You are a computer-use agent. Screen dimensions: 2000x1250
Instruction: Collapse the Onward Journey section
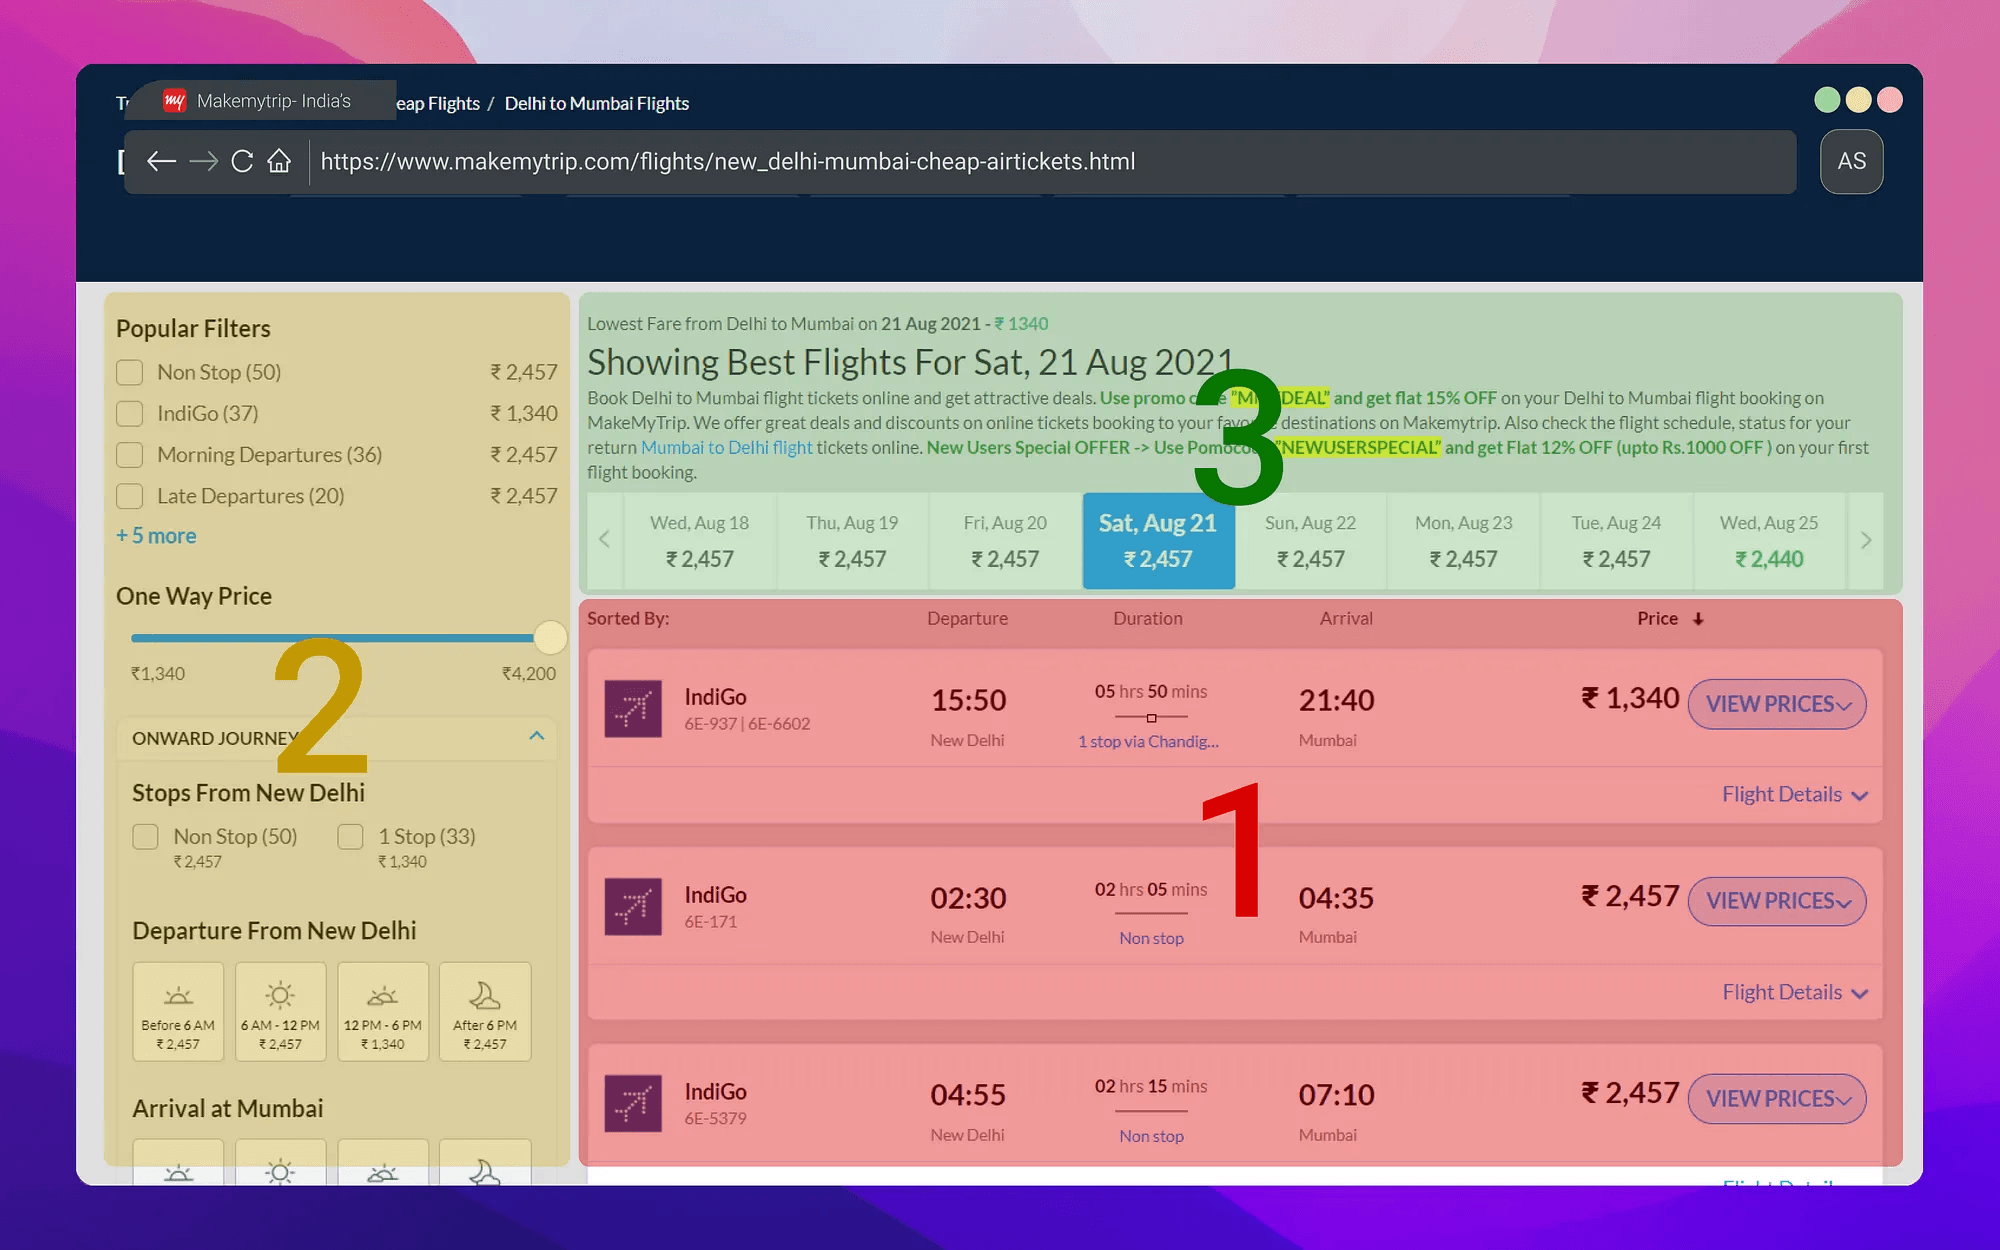(537, 737)
